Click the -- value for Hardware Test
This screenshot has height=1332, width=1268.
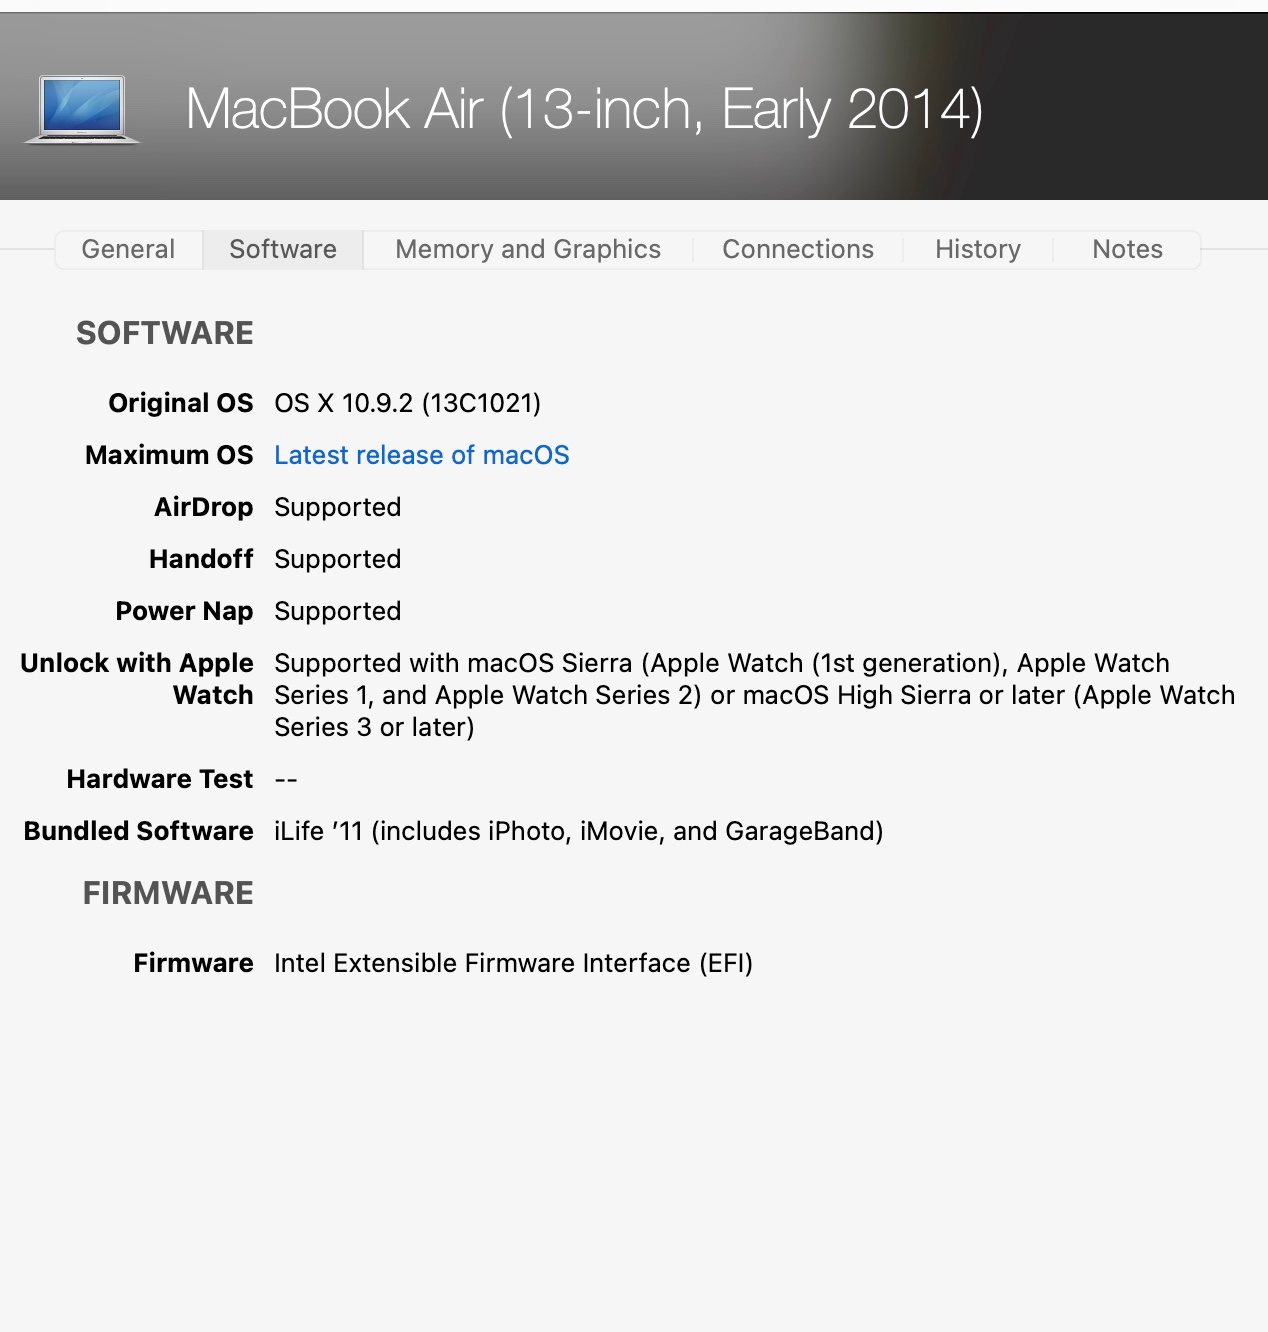[286, 779]
